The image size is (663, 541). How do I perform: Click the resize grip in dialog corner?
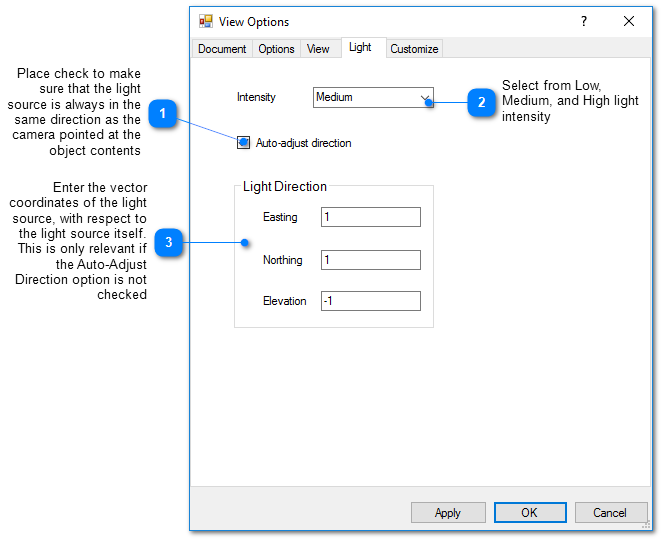(645, 525)
